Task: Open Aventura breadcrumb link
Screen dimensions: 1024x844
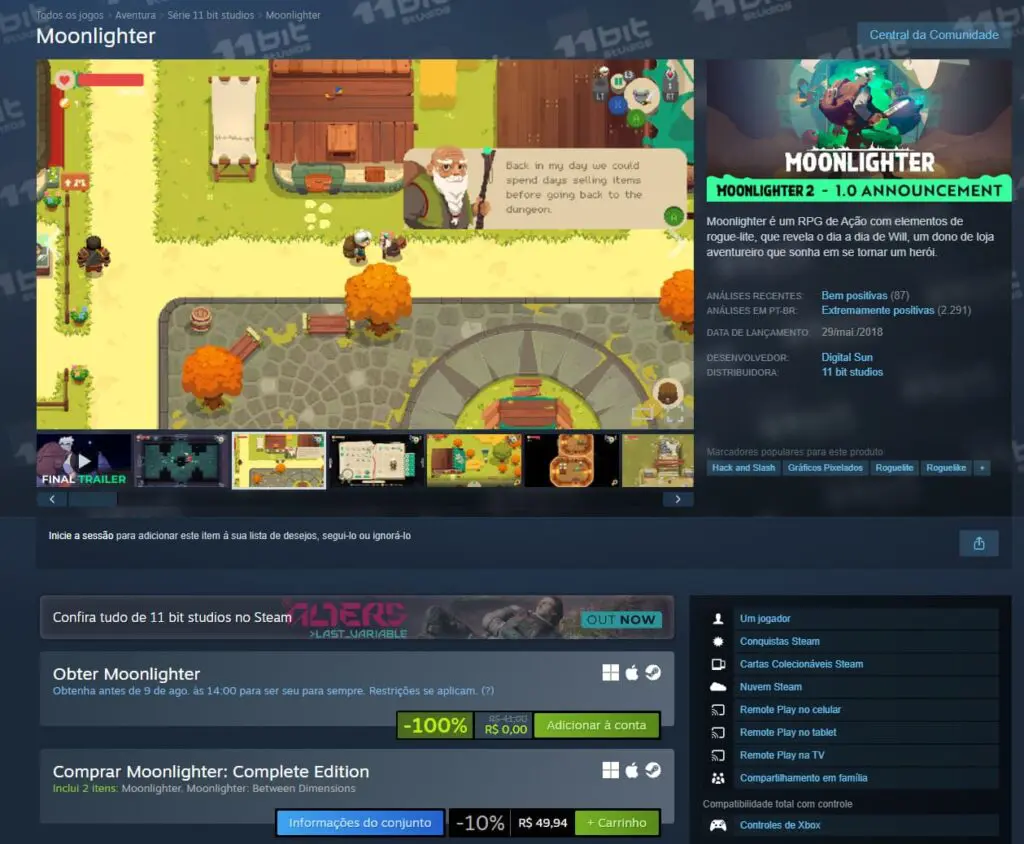Action: (135, 15)
